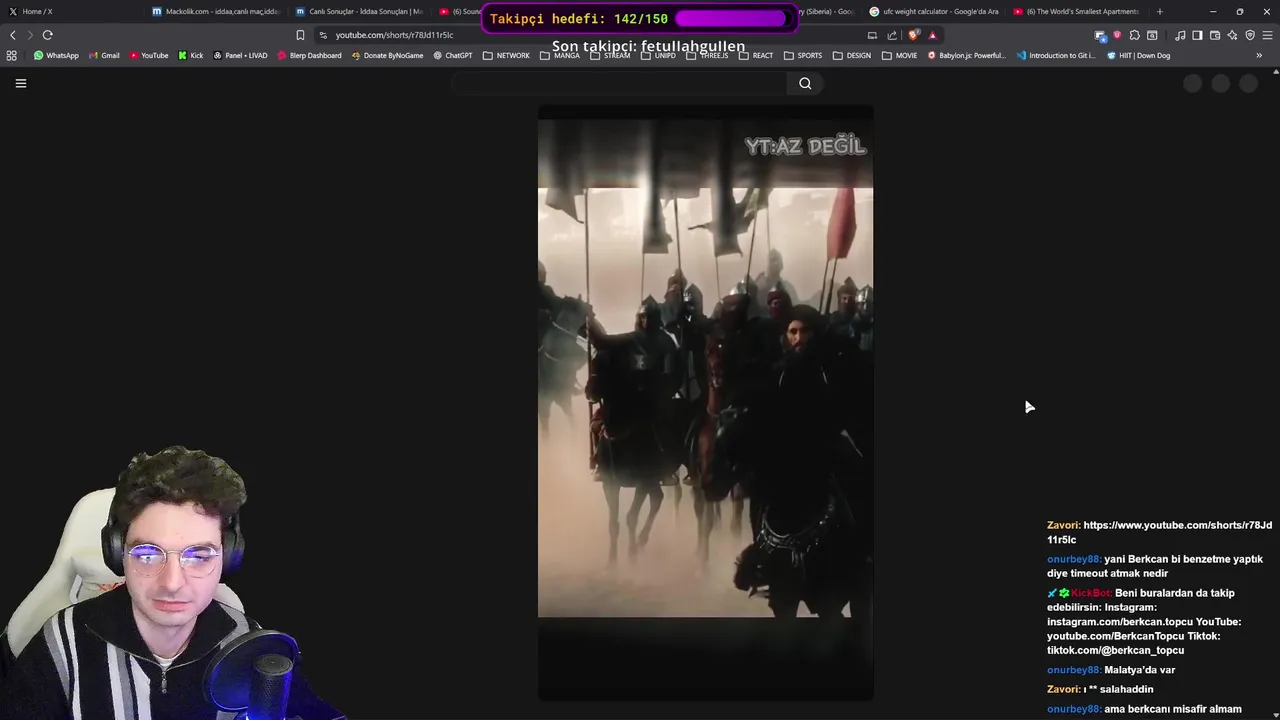
Task: Switch to the (Siberia) Google tab
Action: point(828,11)
